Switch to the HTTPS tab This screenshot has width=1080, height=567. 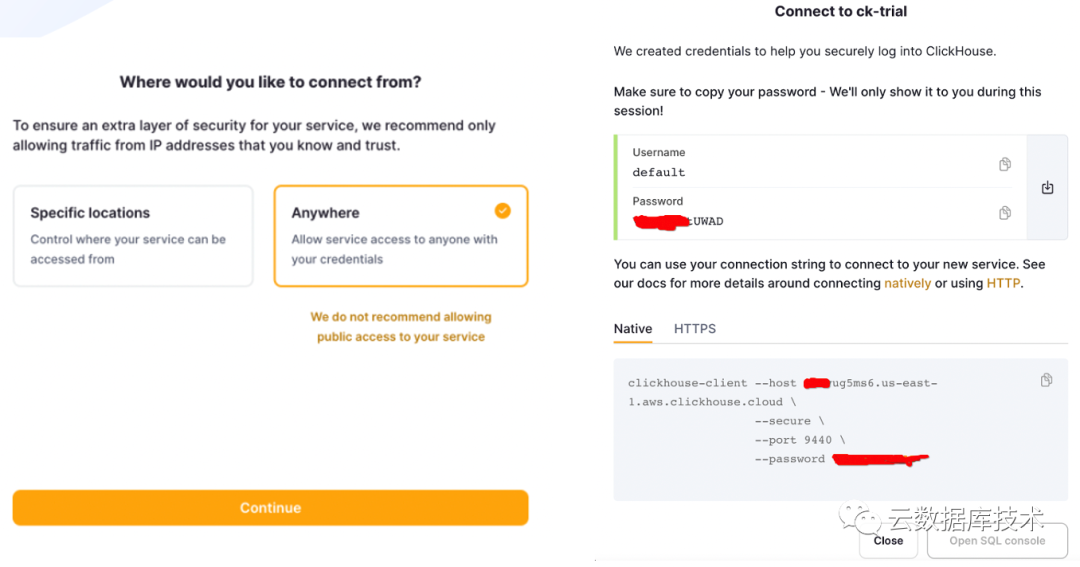click(x=695, y=329)
